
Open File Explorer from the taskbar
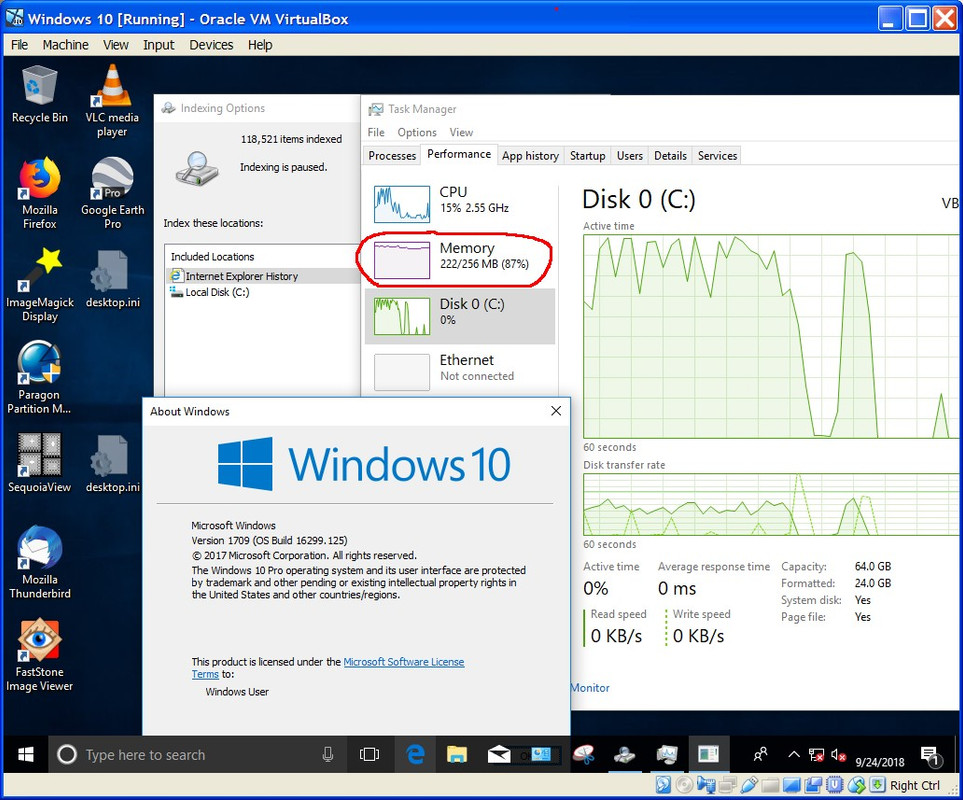457,755
